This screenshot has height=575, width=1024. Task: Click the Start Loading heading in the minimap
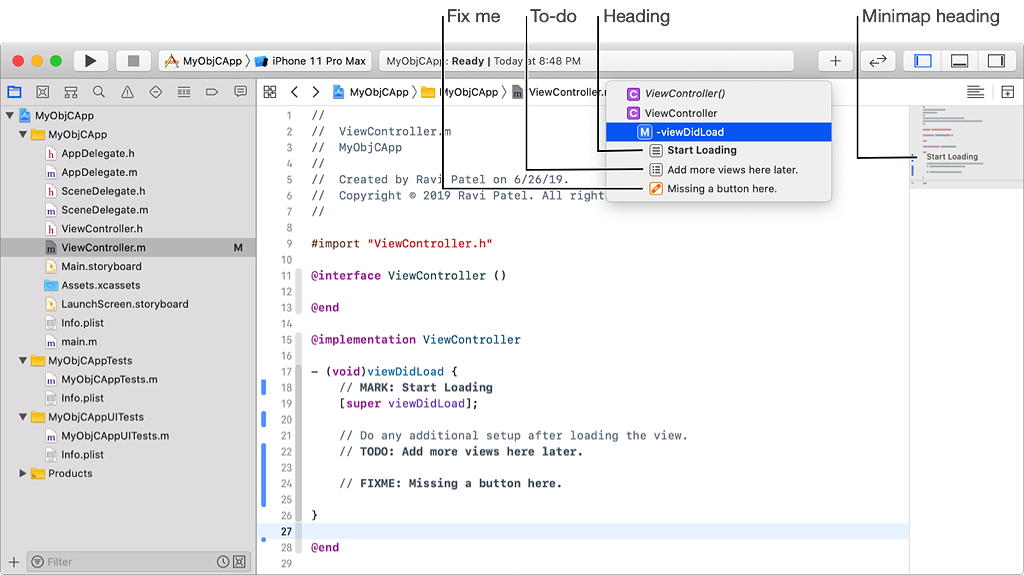952,157
